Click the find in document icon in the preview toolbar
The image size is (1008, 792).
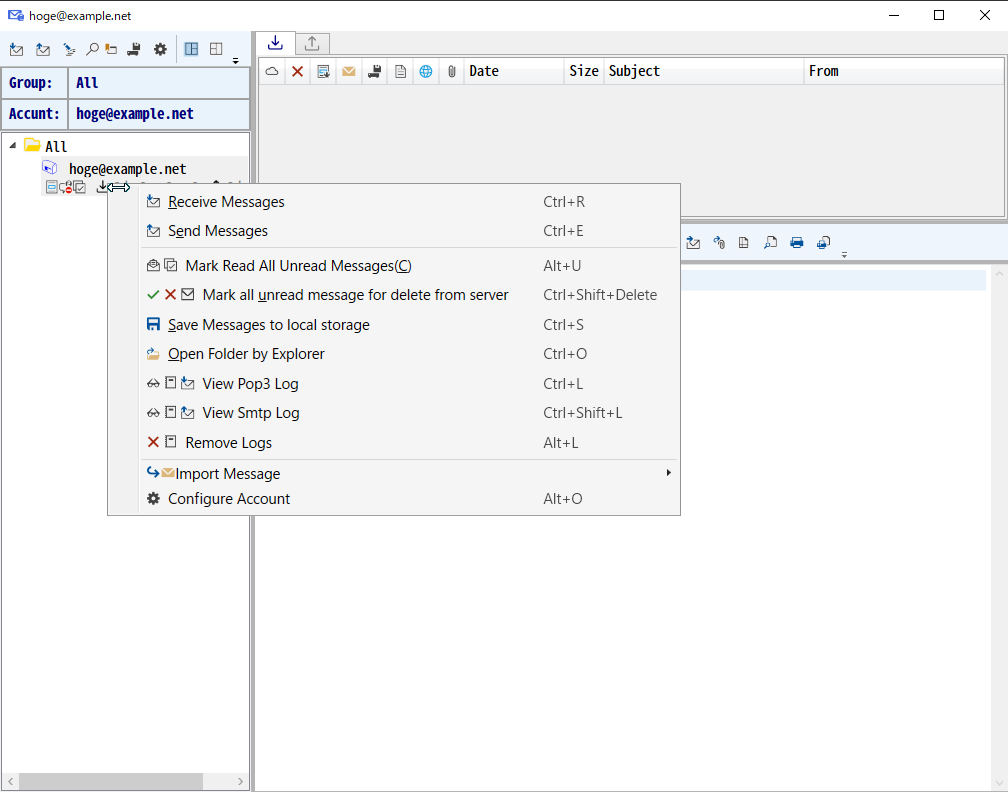[770, 242]
